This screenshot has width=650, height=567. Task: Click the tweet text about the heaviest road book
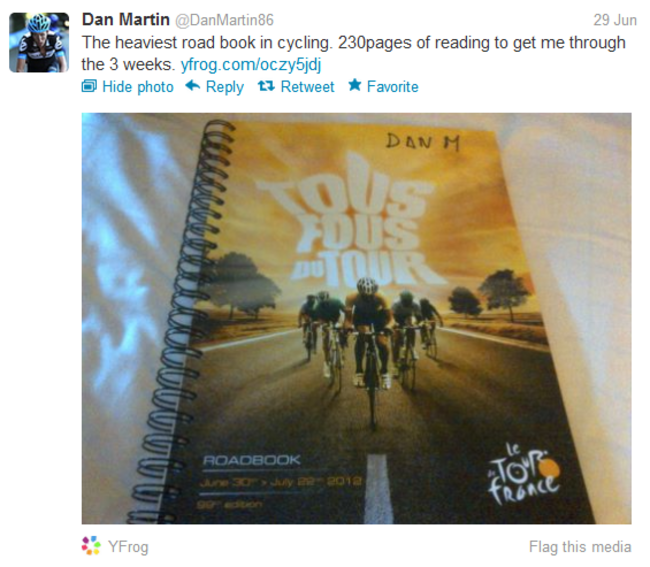pyautogui.click(x=353, y=53)
